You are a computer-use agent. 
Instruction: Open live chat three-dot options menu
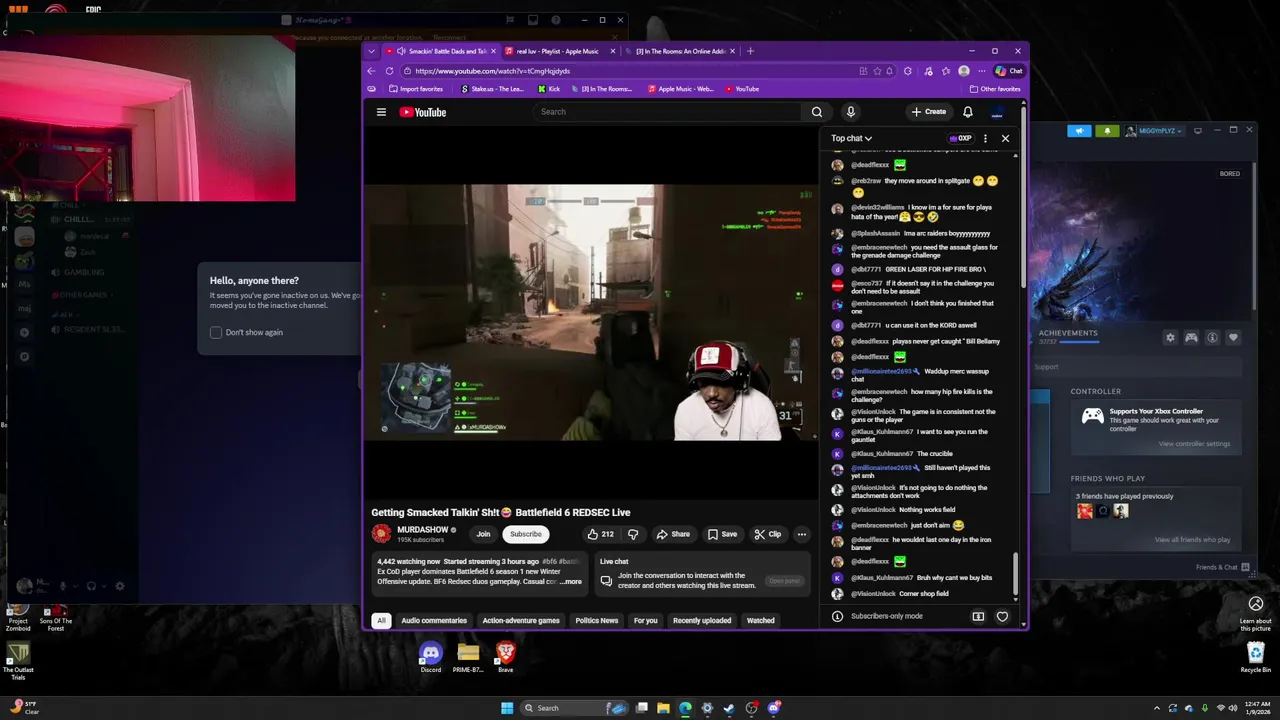(985, 138)
